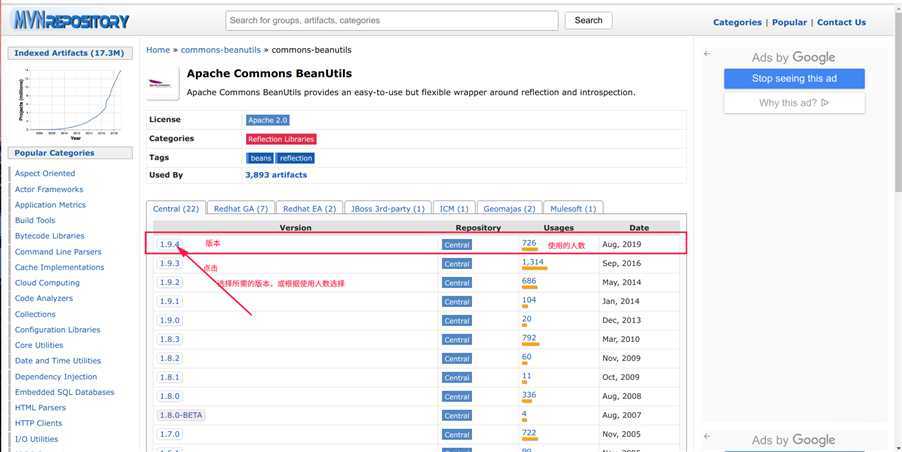Open version 1.8.2
This screenshot has height=452, width=902.
click(170, 358)
